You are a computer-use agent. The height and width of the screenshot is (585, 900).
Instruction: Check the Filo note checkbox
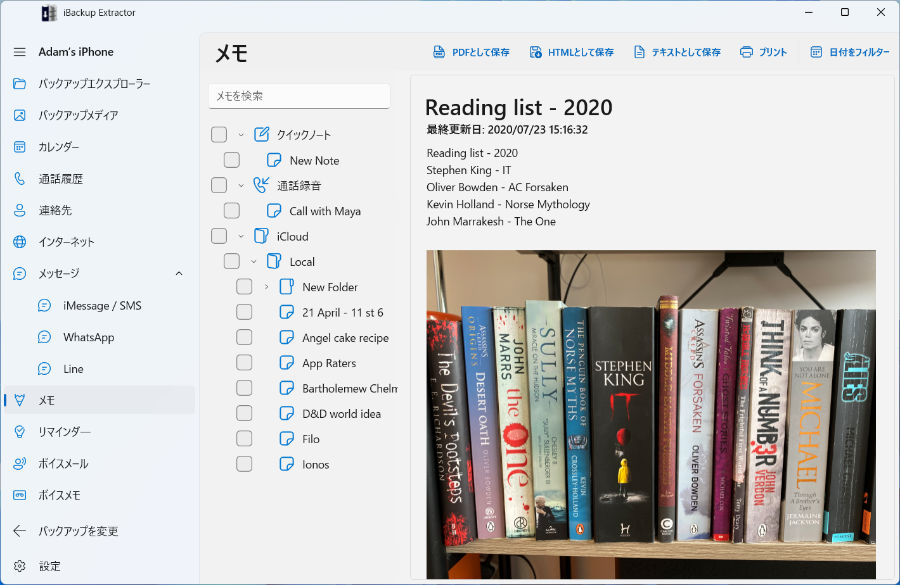(245, 438)
